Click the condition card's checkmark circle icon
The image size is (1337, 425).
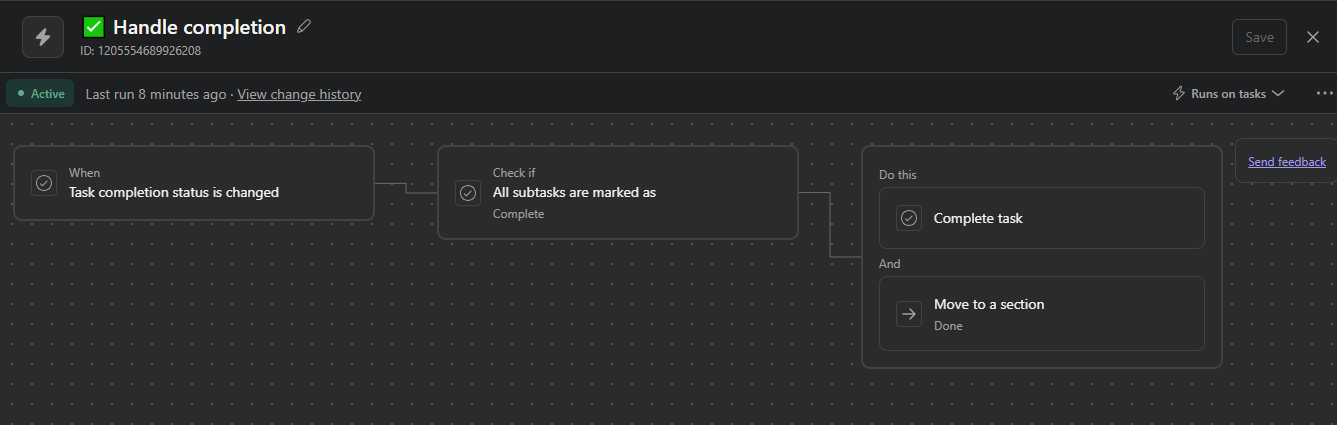(468, 192)
